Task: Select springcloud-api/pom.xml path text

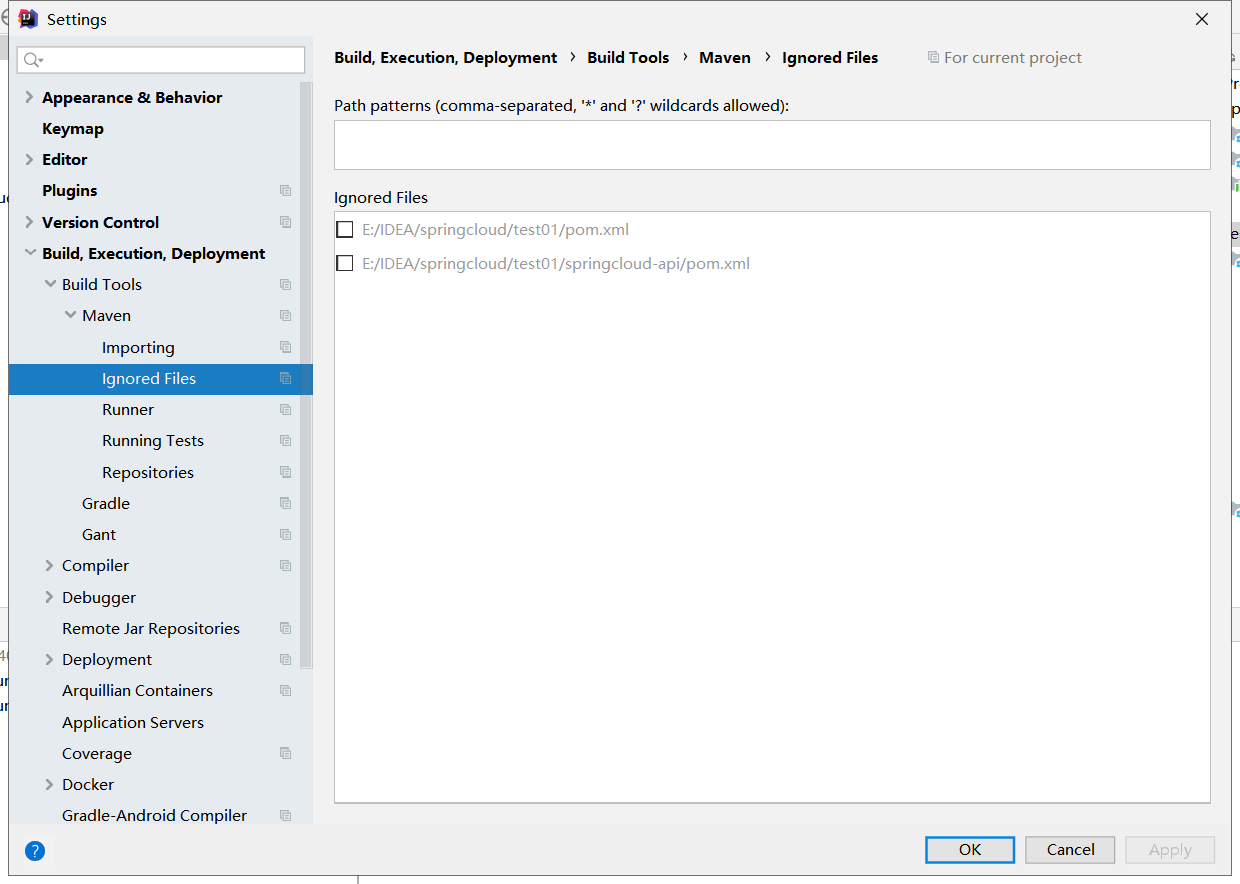Action: [556, 264]
